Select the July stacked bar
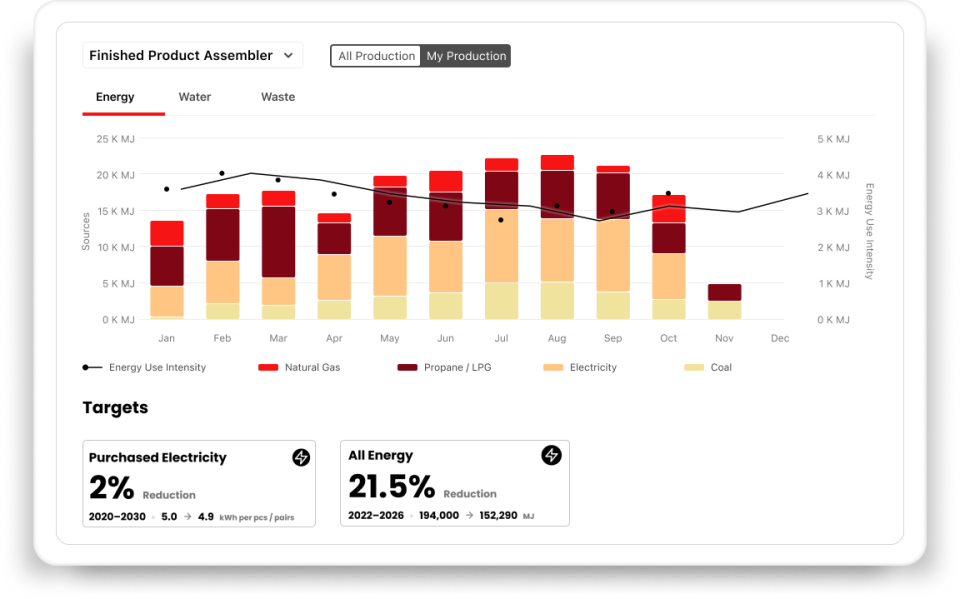Image resolution: width=960 pixels, height=599 pixels. [x=501, y=240]
